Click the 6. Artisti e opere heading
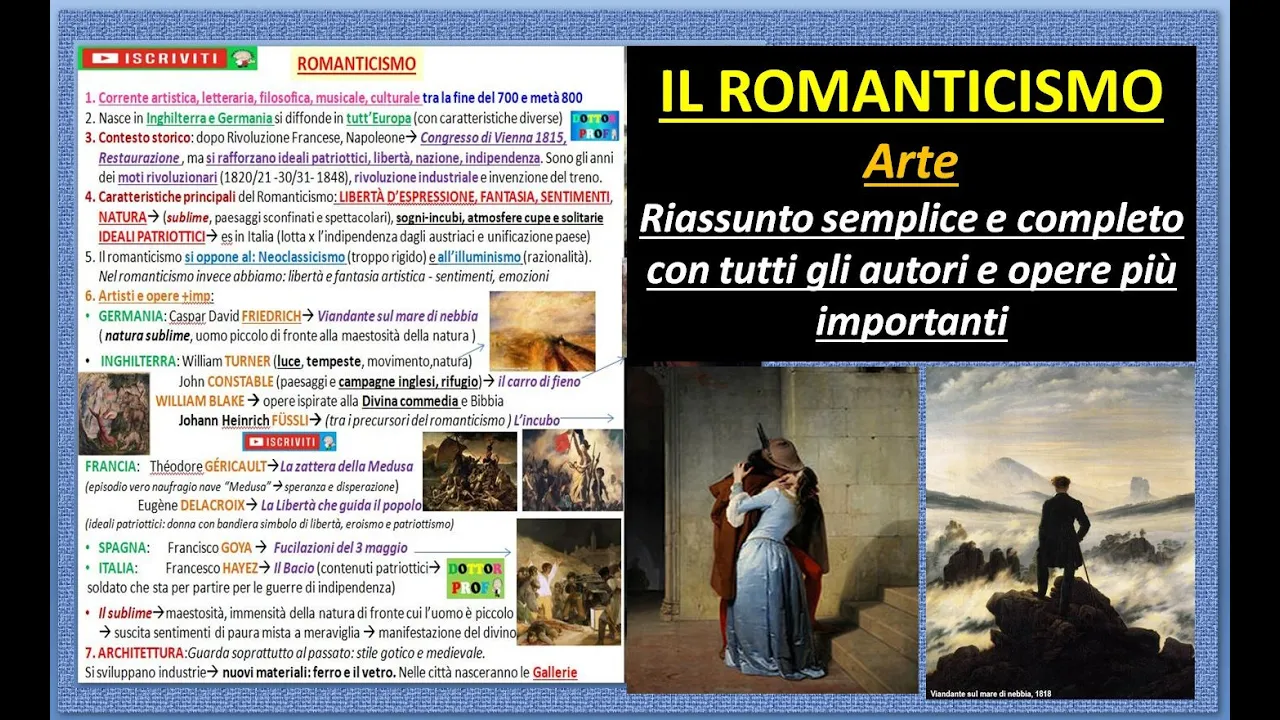This screenshot has height=720, width=1280. (149, 296)
